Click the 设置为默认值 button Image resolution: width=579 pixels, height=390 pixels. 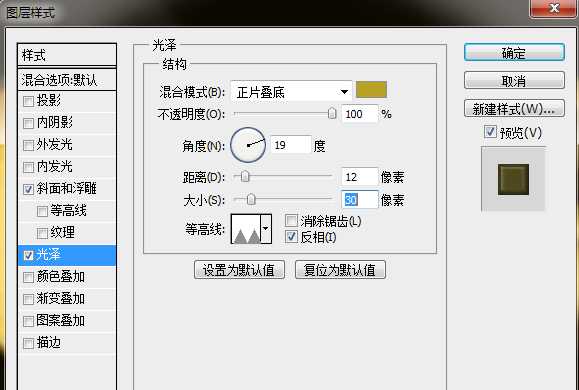[x=239, y=270]
